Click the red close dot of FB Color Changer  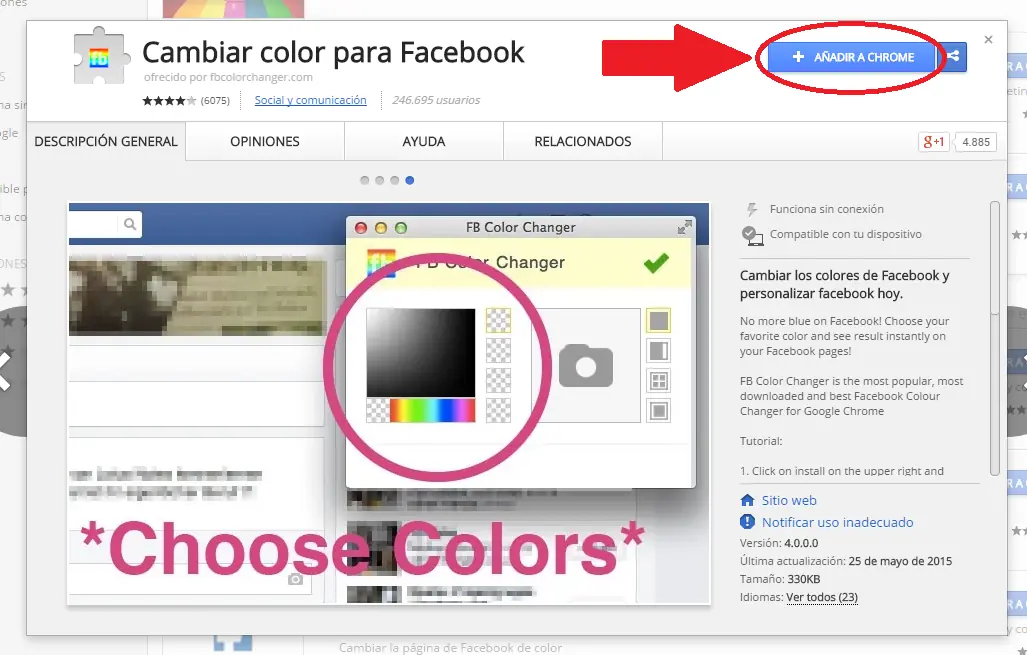(361, 228)
